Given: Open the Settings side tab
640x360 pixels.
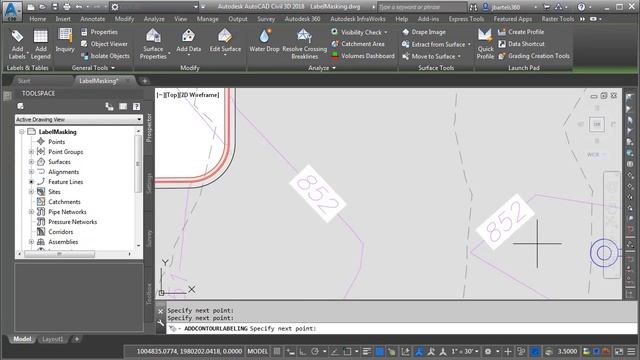Looking at the screenshot, I should coord(149,183).
